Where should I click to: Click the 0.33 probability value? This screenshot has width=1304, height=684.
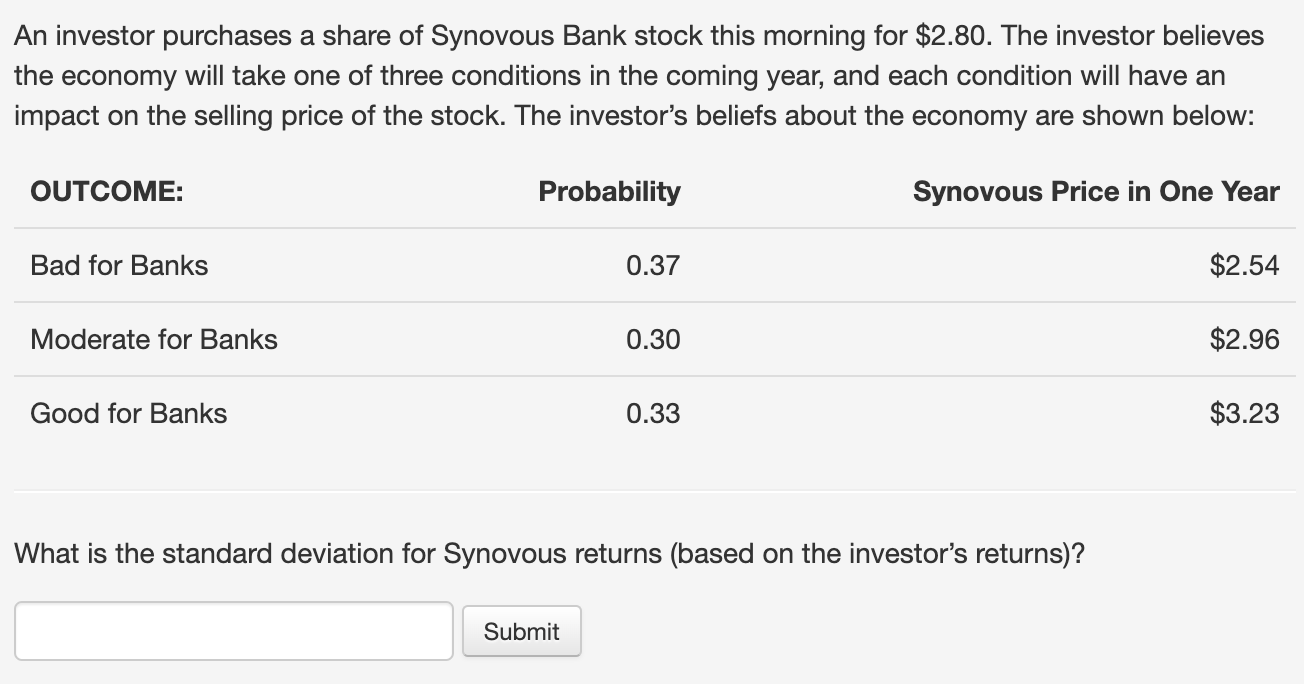point(652,413)
